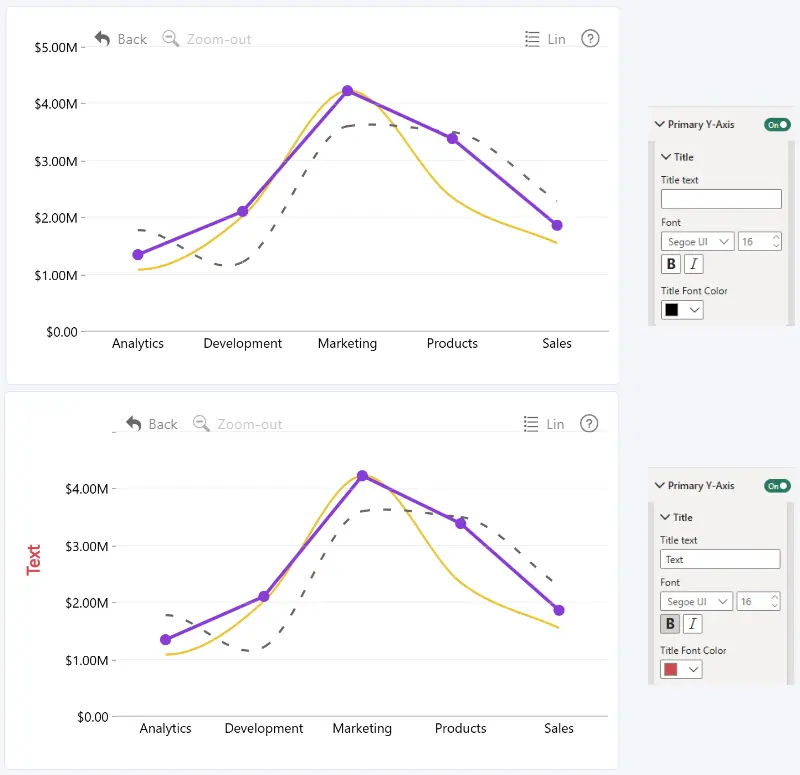Turn off the lower Primary Y-Axis switch
The width and height of the screenshot is (800, 775).
pos(777,486)
